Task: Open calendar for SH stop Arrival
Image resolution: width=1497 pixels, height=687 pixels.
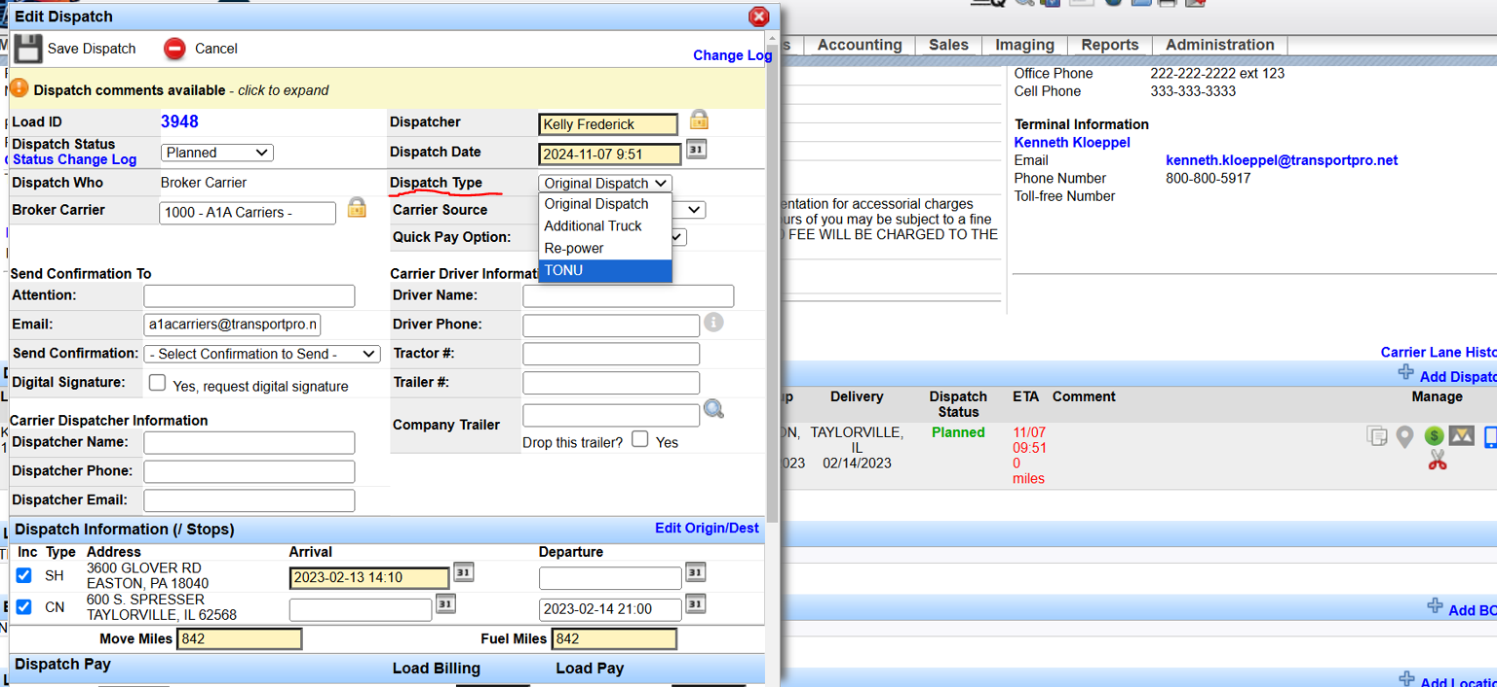Action: tap(463, 573)
